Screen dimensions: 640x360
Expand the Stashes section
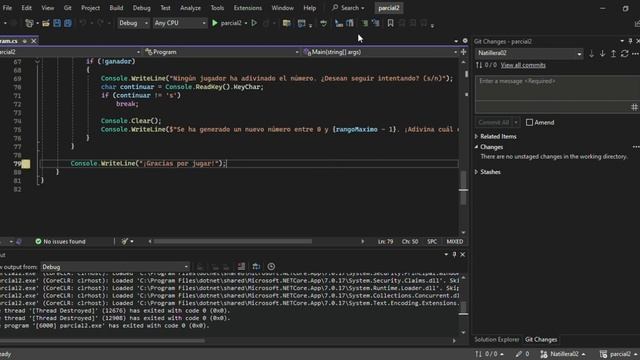(x=476, y=172)
